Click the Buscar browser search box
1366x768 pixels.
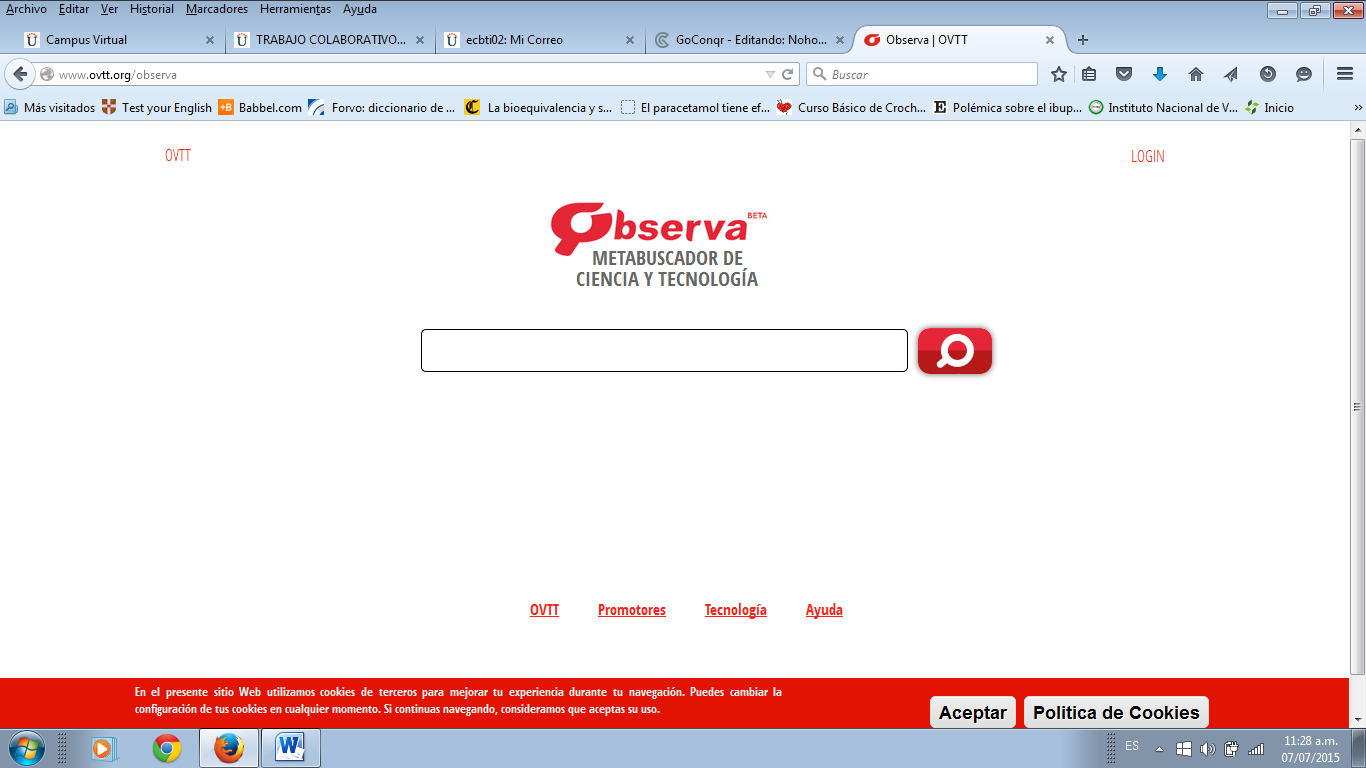click(x=922, y=74)
